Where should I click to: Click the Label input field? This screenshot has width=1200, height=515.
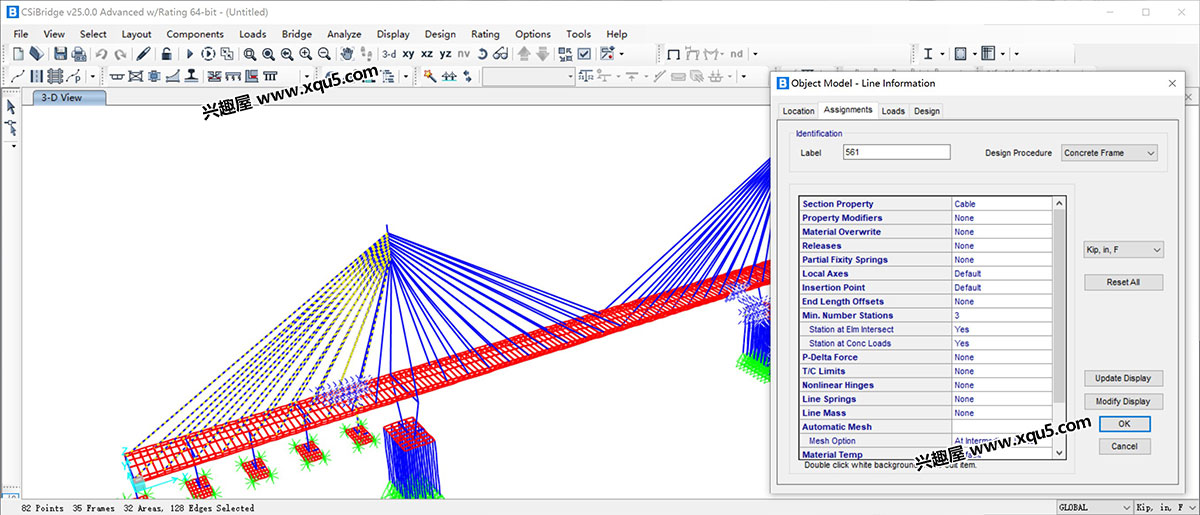click(x=896, y=153)
